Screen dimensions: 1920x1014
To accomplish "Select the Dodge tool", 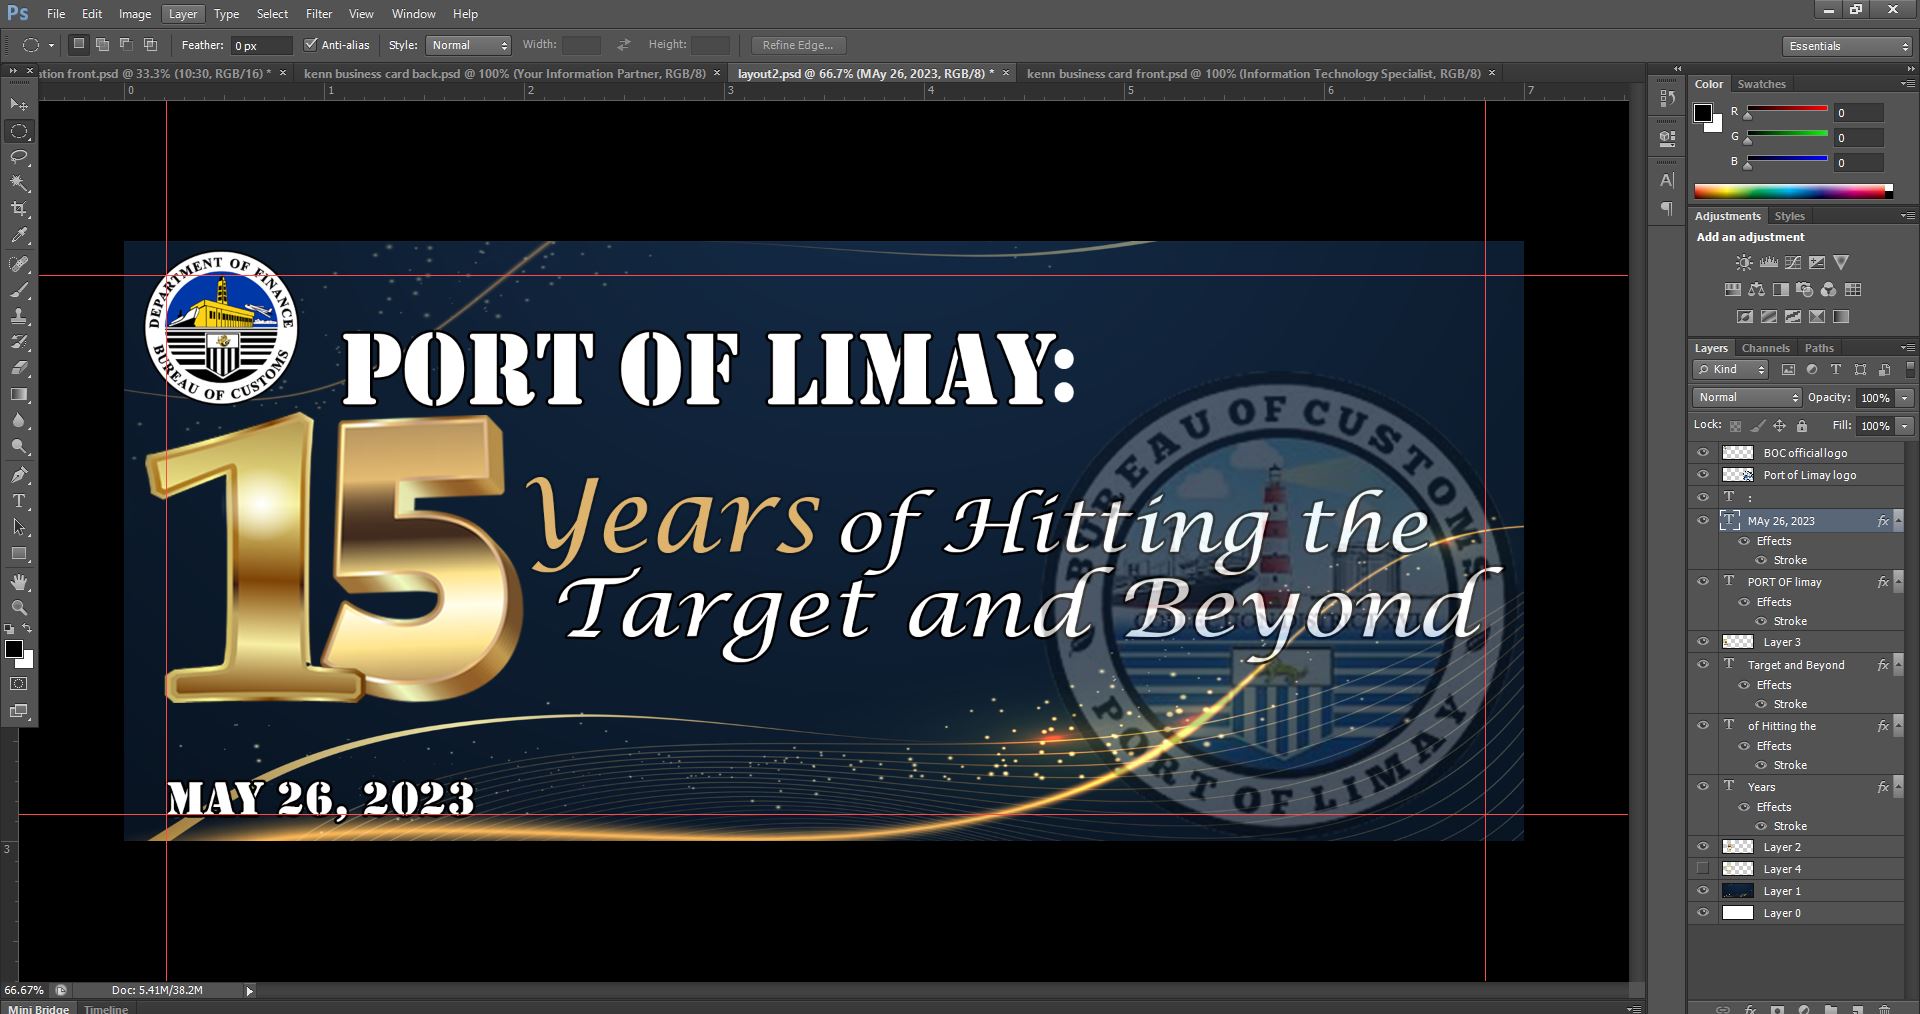I will [19, 446].
